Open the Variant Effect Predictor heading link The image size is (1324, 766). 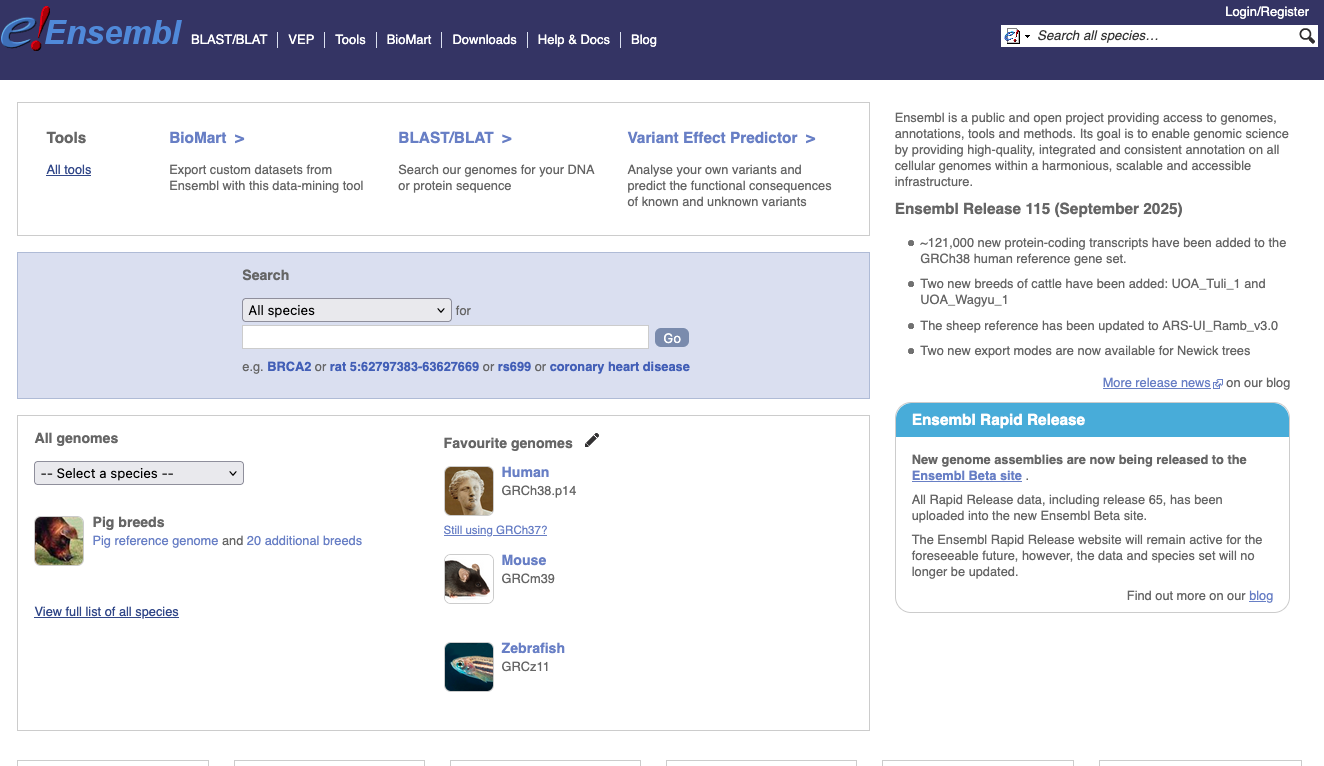pyautogui.click(x=720, y=138)
